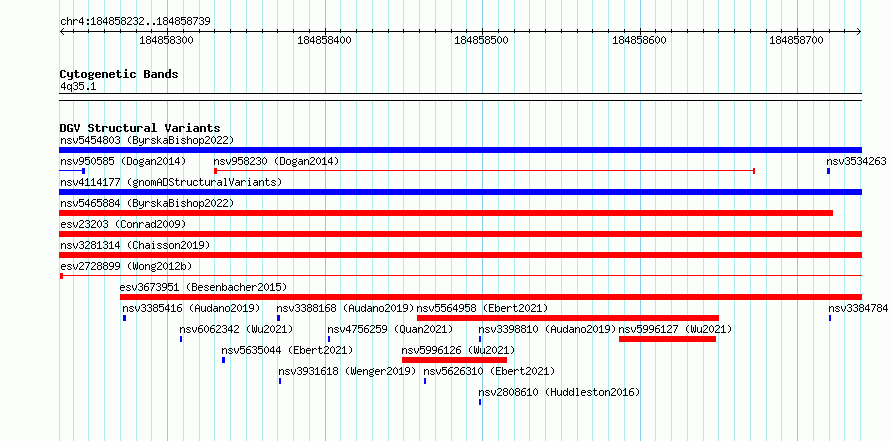This screenshot has height=441, width=890.
Task: Select the blue nsv3931618 marker
Action: [280, 381]
